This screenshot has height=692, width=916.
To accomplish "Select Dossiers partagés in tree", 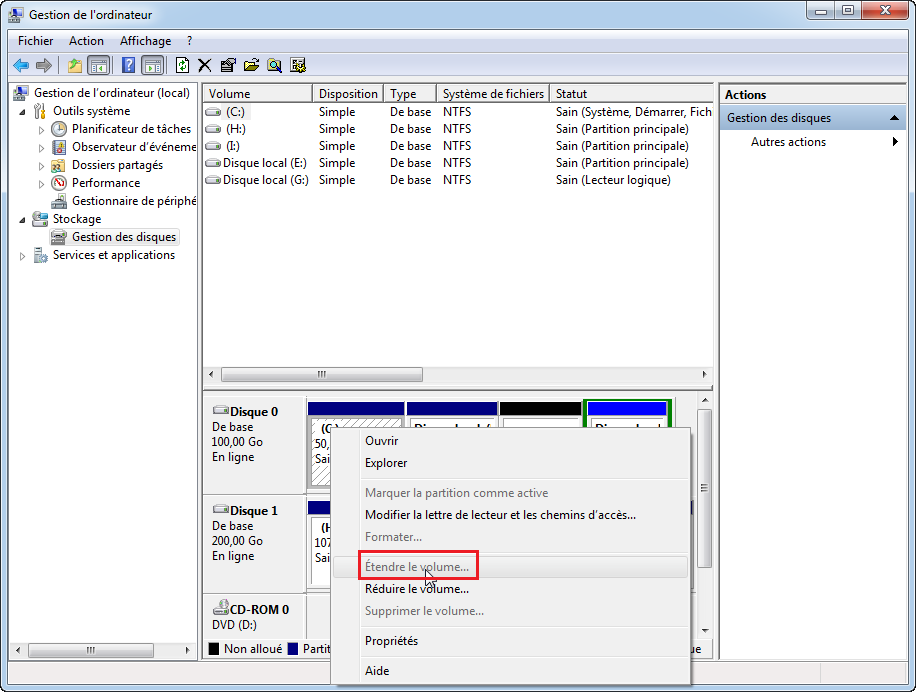I will click(x=117, y=165).
